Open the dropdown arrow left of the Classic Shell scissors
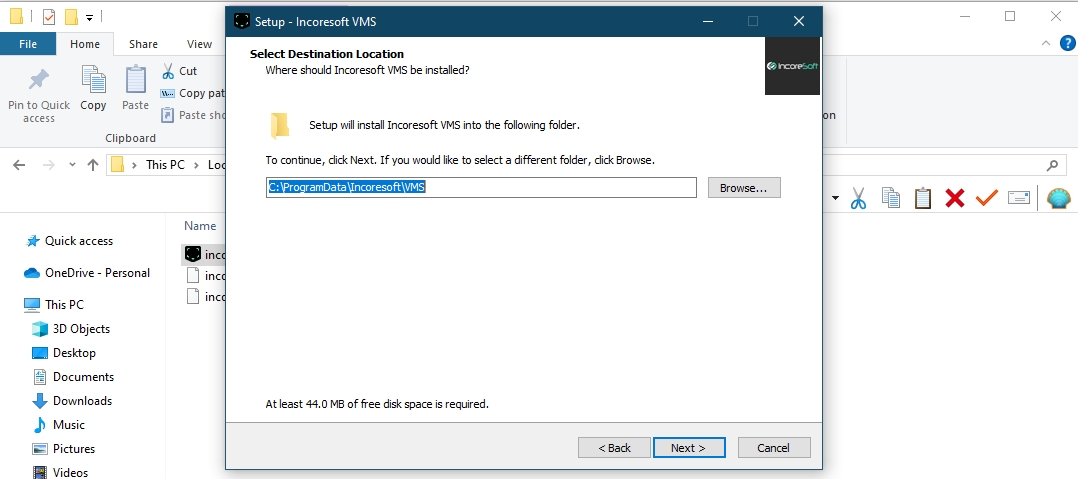1078x479 pixels. 835,199
